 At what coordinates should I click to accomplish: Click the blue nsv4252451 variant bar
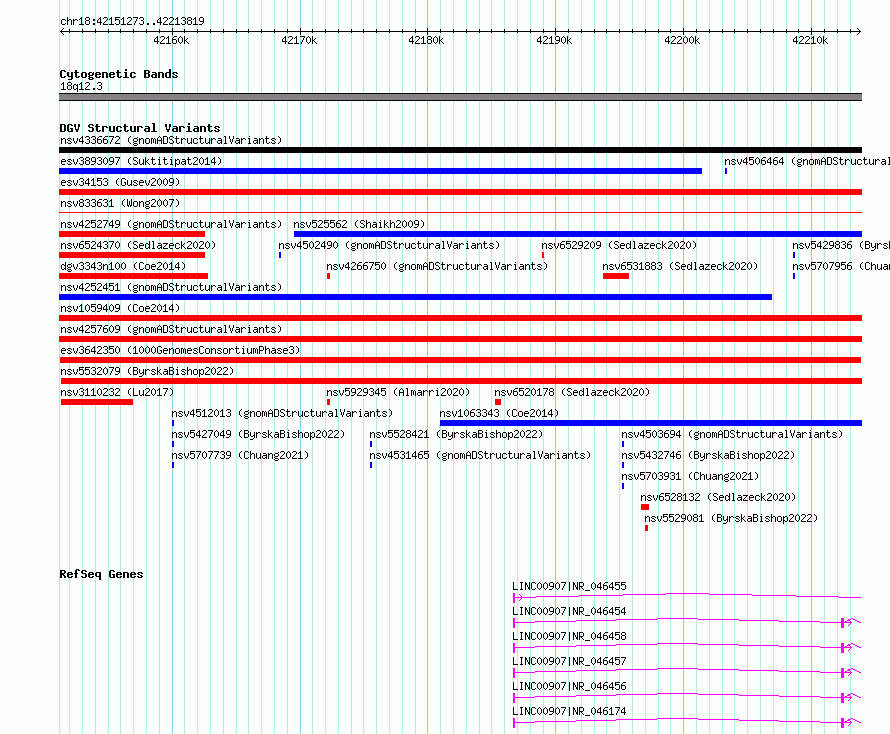point(415,297)
